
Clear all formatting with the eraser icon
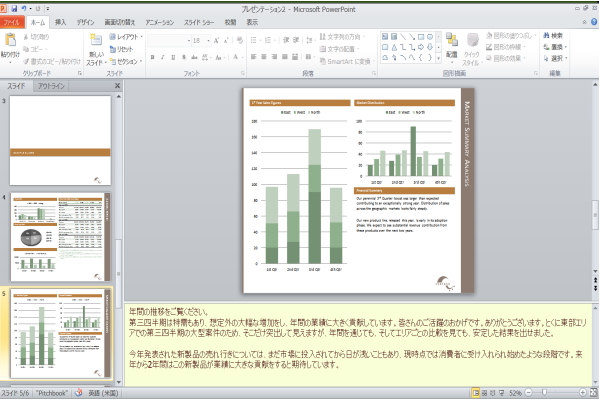(x=240, y=40)
